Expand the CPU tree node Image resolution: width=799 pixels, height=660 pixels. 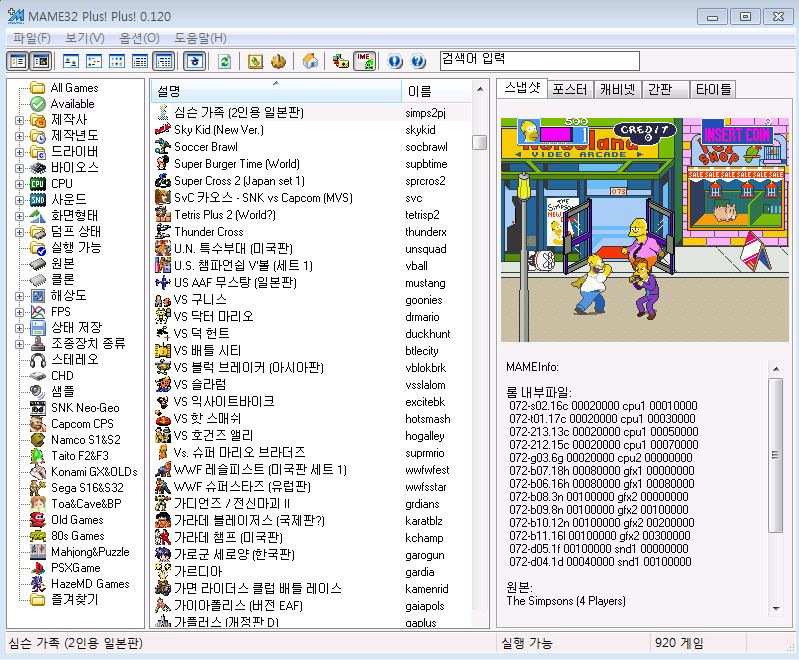pyautogui.click(x=19, y=184)
